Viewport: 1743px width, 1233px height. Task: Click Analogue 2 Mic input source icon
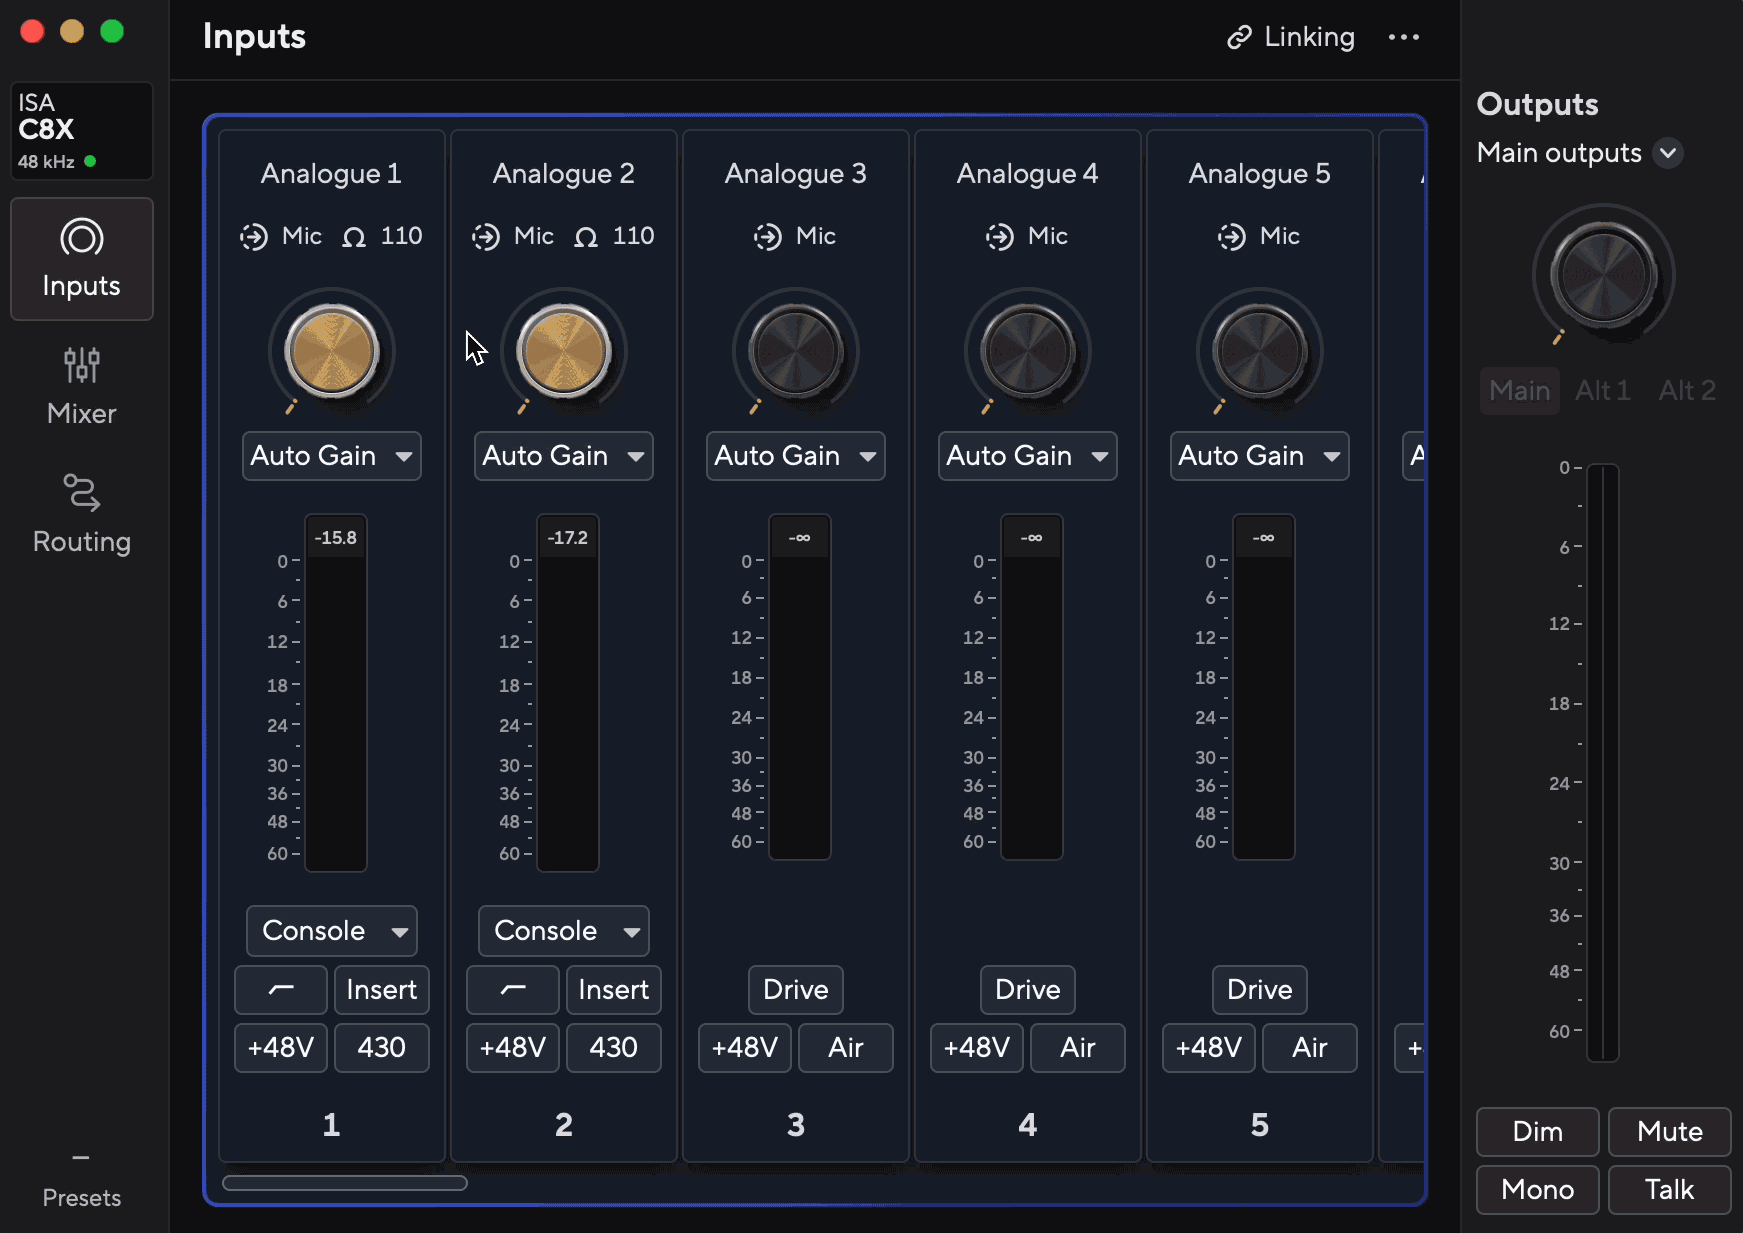[486, 237]
